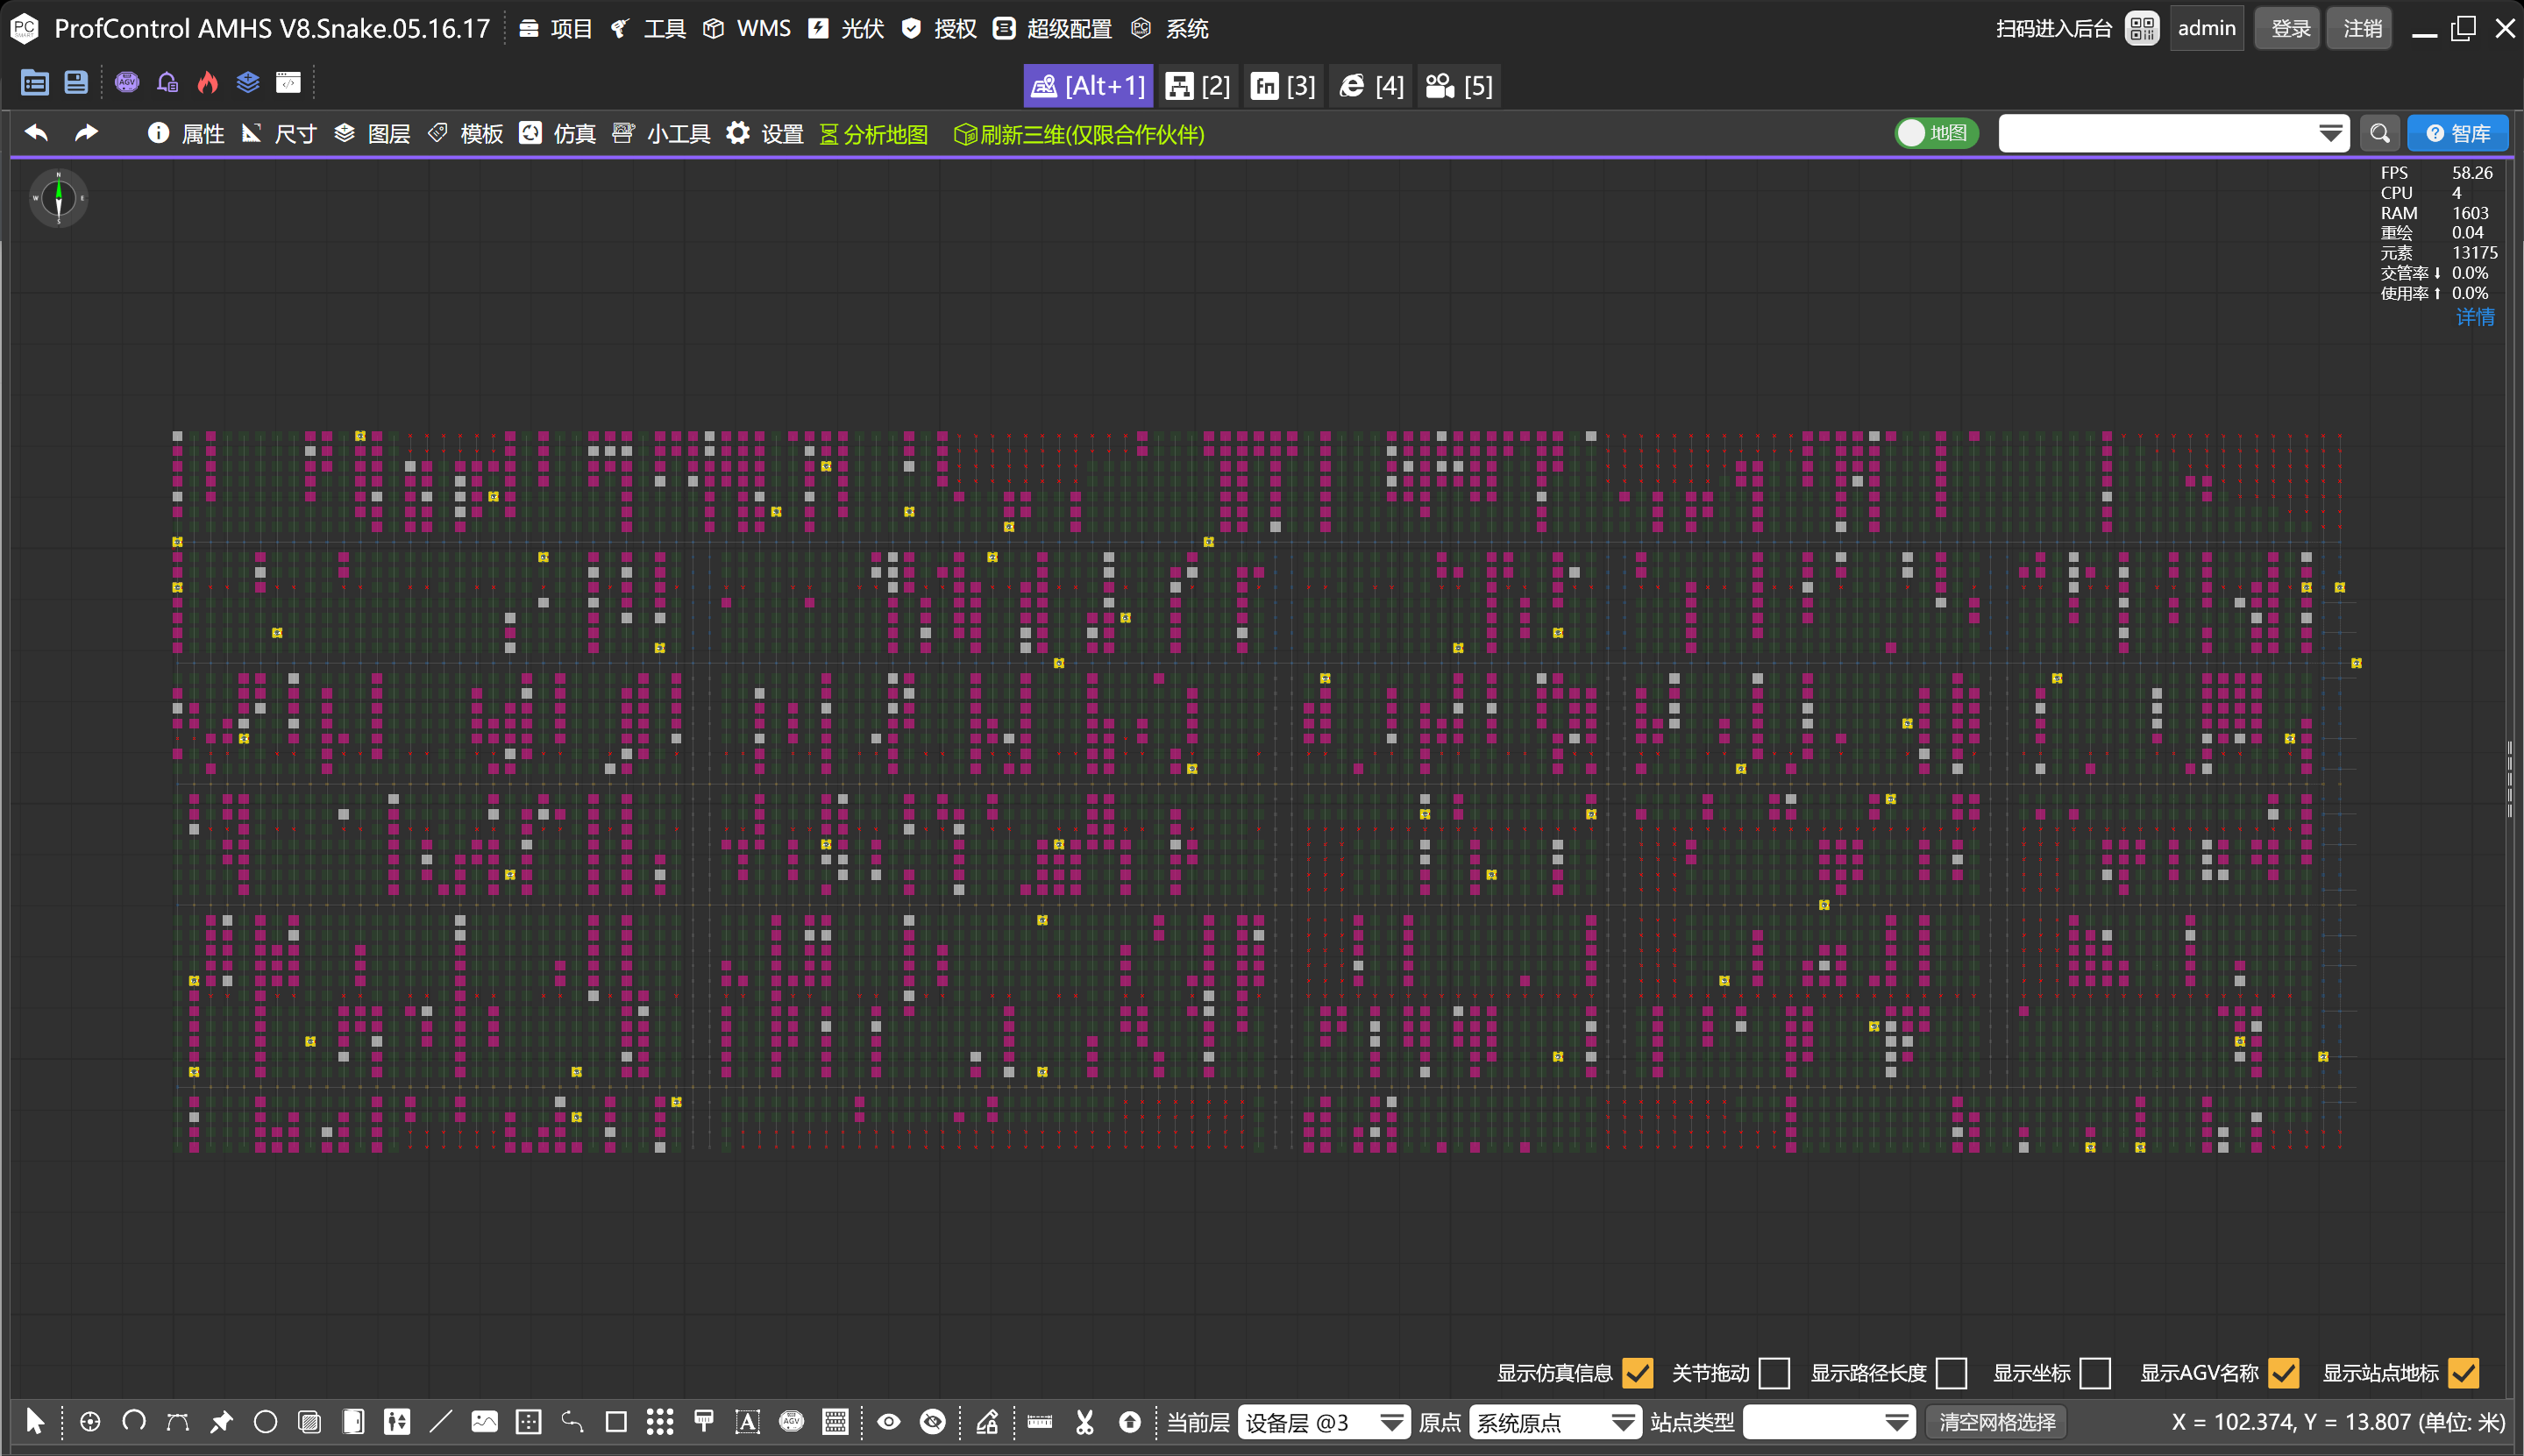Expand the 站点类型 dropdown
Screen dimensions: 2524x1456
point(1828,1421)
